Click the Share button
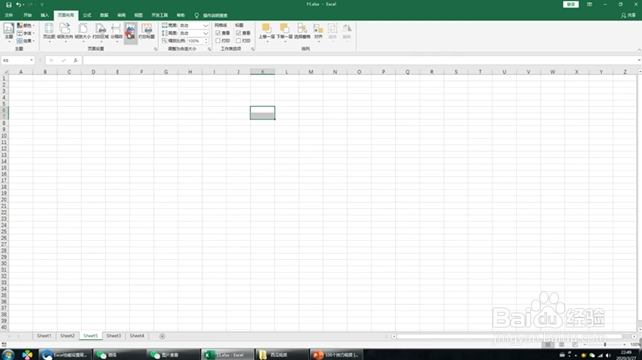642x360 pixels. tap(628, 15)
